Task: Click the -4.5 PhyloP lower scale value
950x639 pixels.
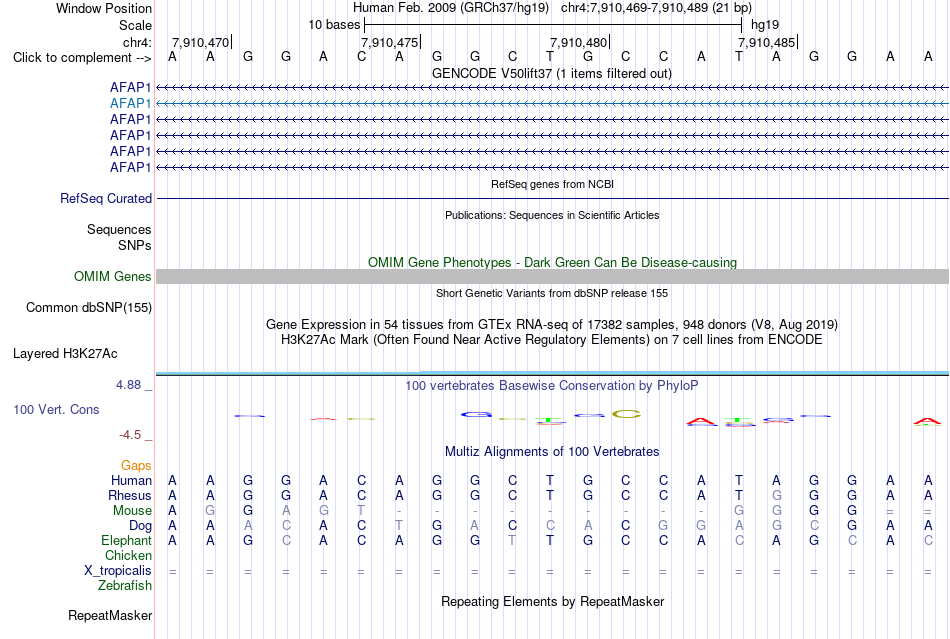Action: point(130,435)
